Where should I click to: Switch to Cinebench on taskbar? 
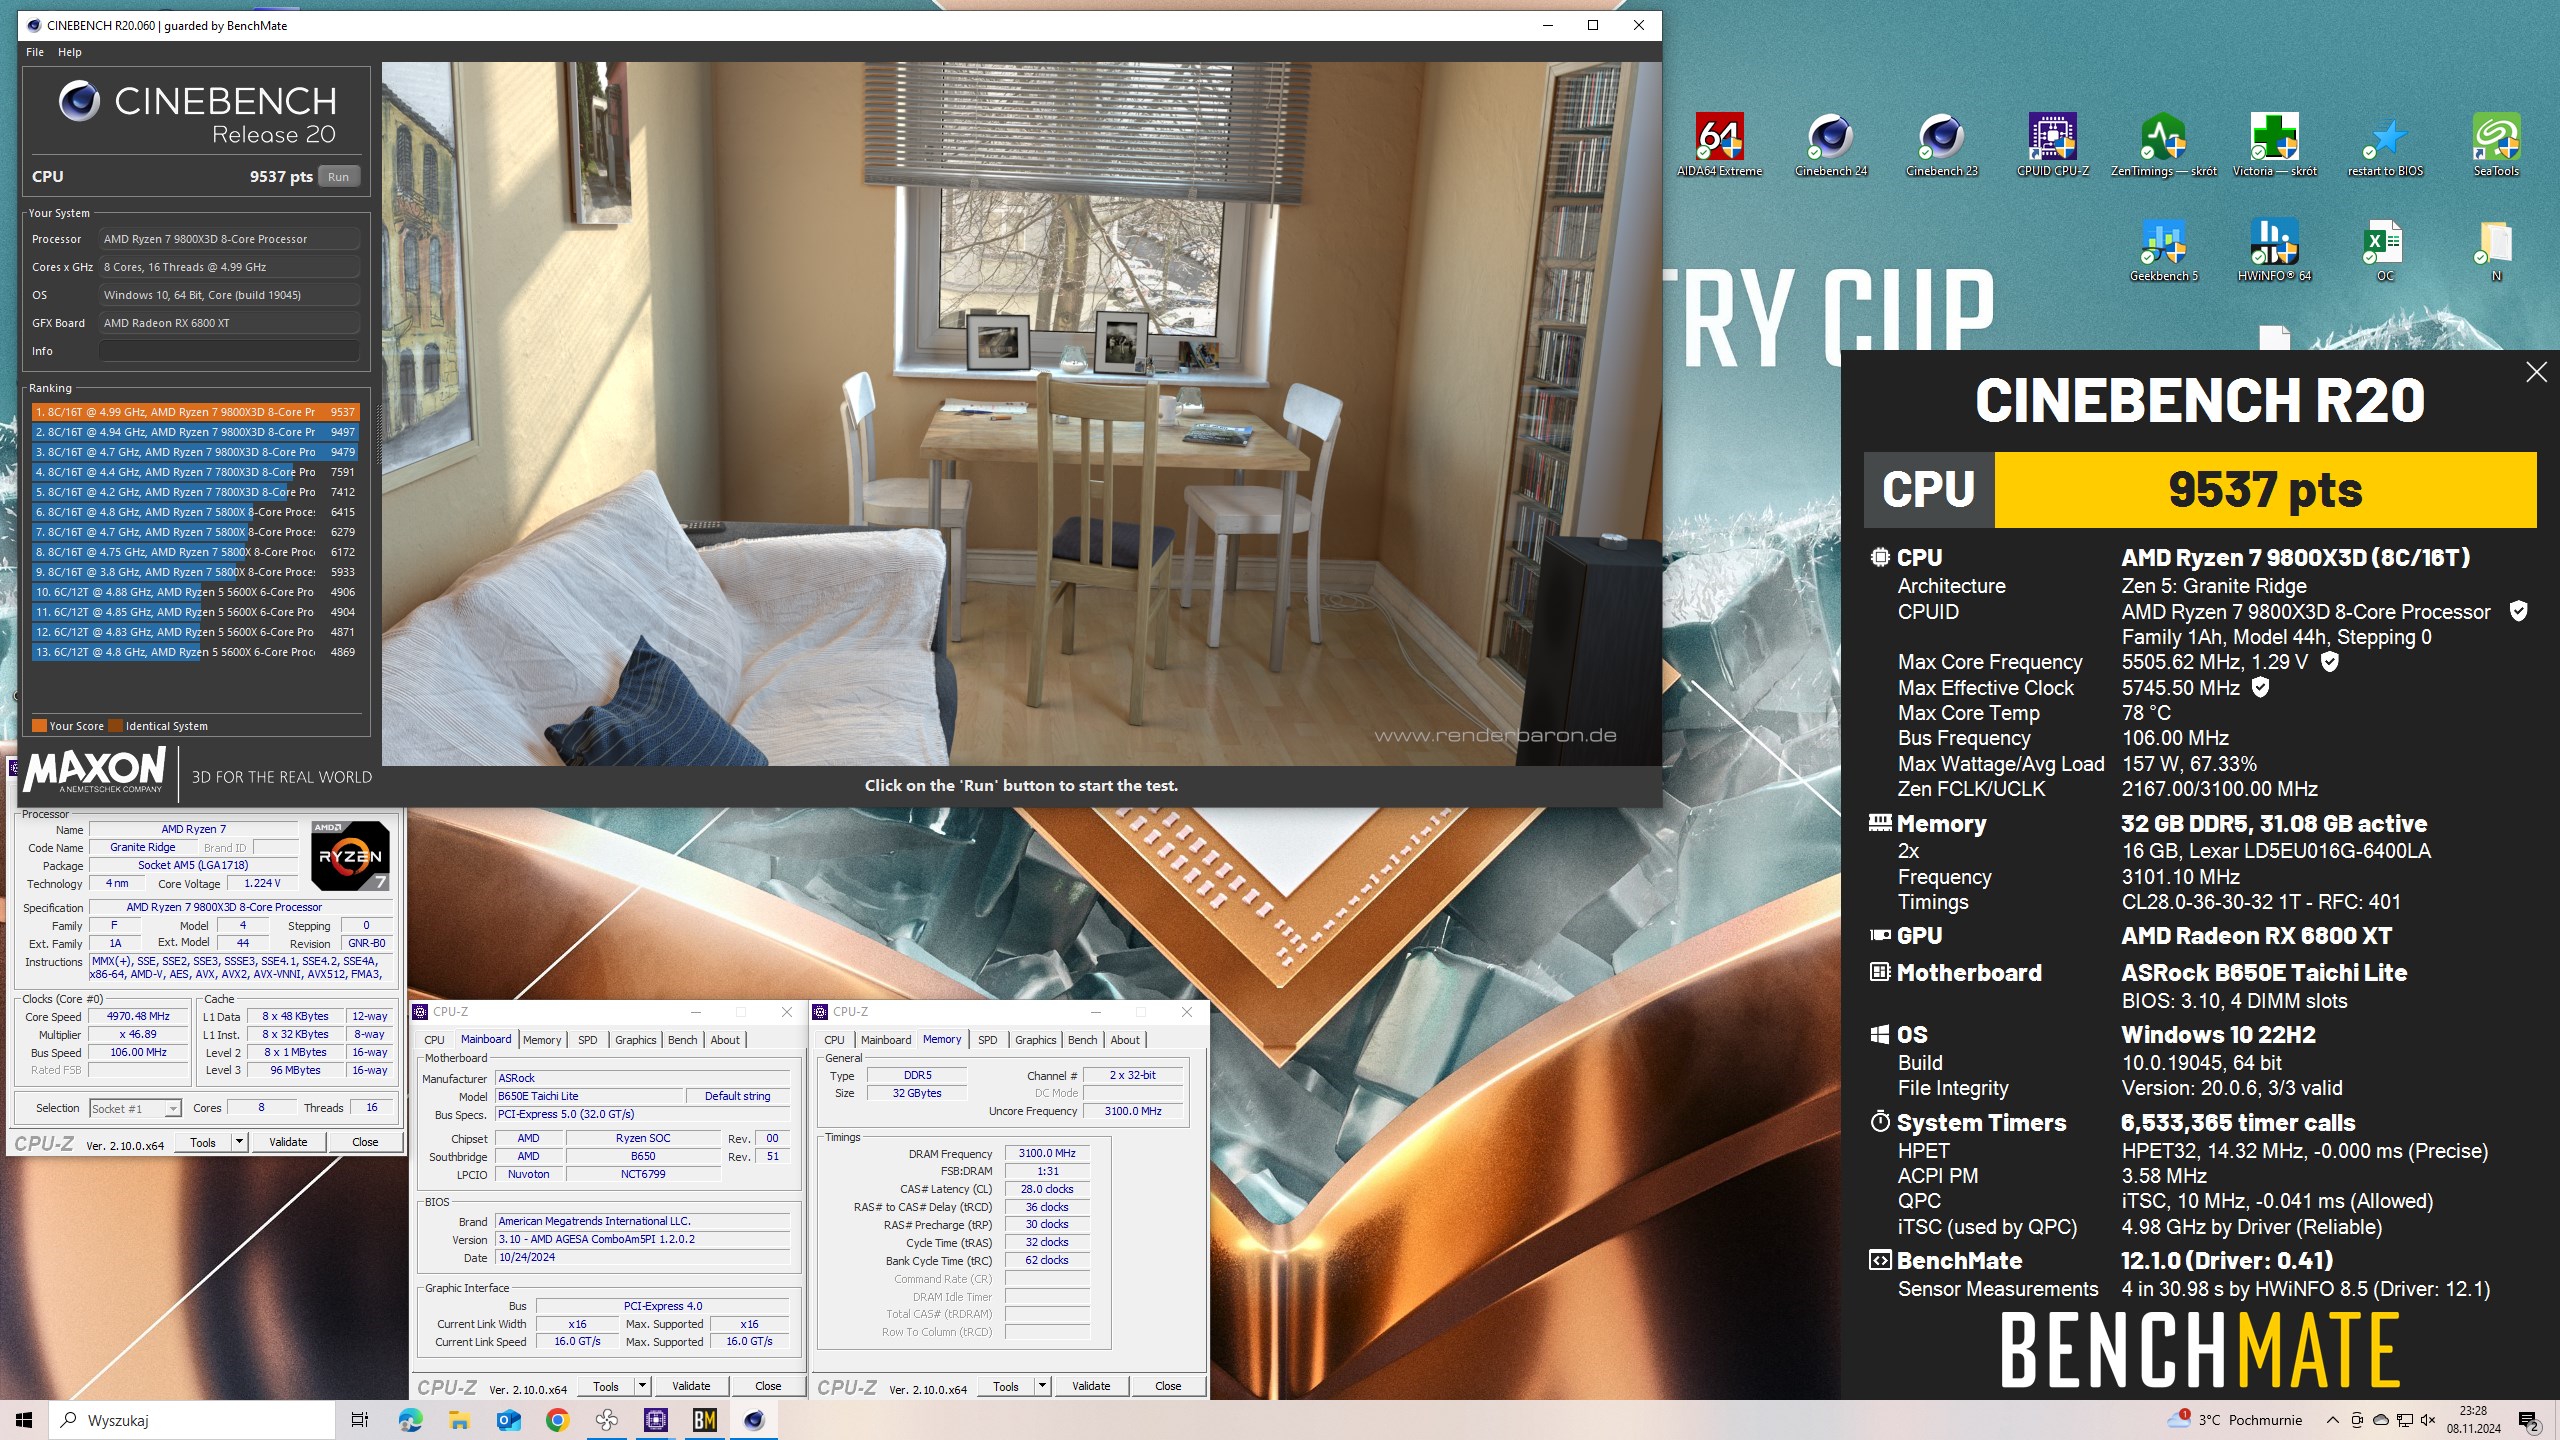(754, 1420)
